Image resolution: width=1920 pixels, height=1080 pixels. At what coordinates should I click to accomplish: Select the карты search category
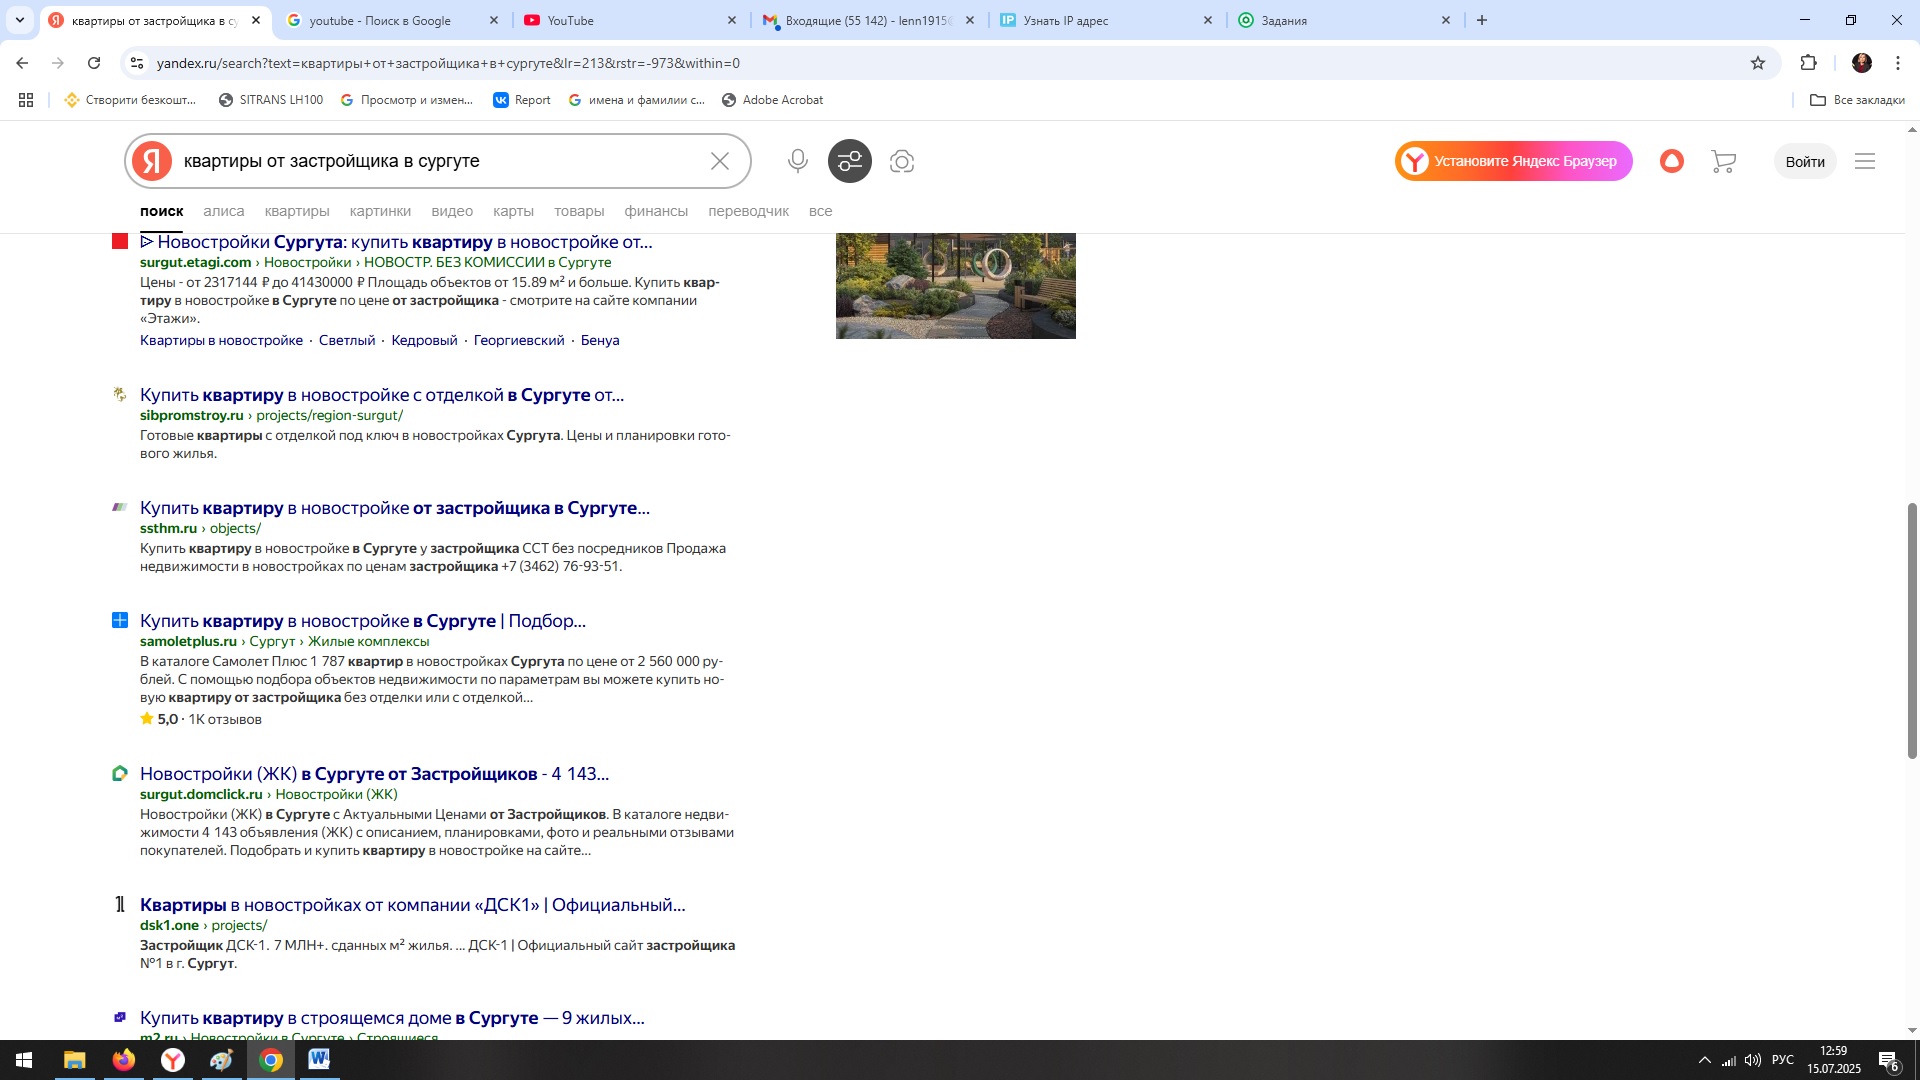coord(513,211)
